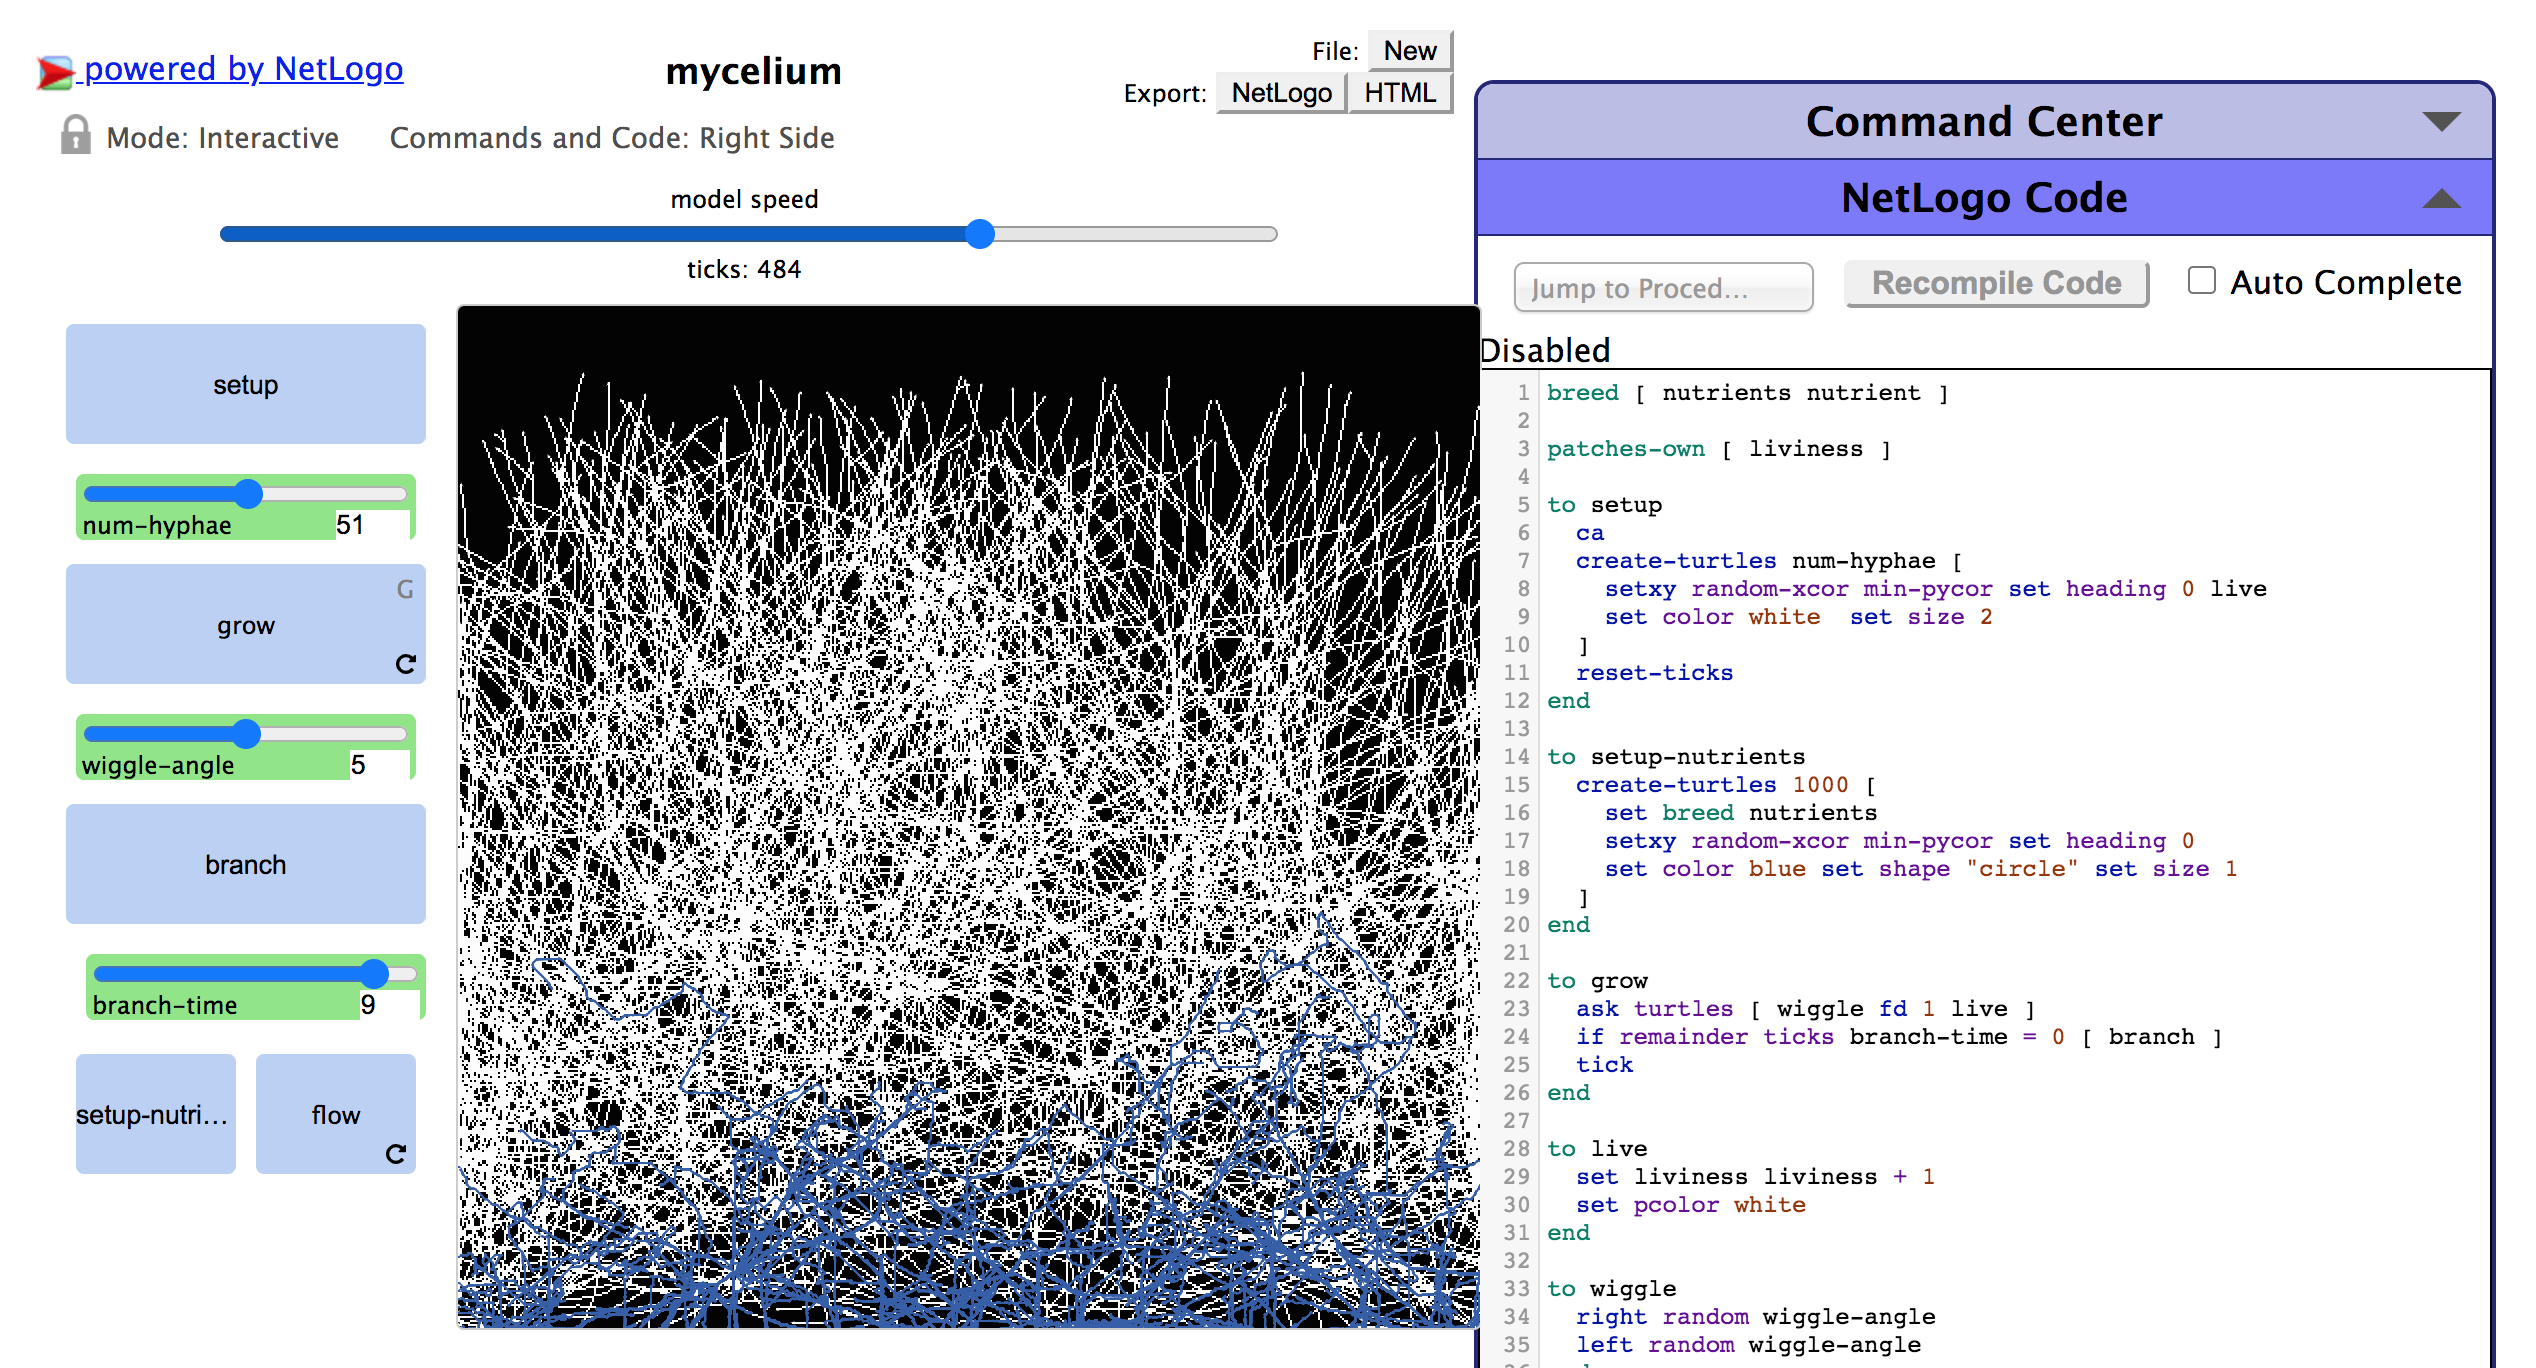Screen dimensions: 2536x1368
Task: Click the NetLogo Code header tab
Action: tap(1983, 198)
